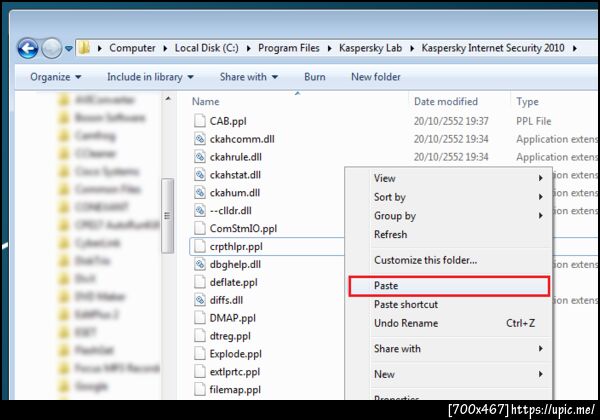The width and height of the screenshot is (600, 420).
Task: Open Share with submenu in context menu
Action: (x=449, y=349)
